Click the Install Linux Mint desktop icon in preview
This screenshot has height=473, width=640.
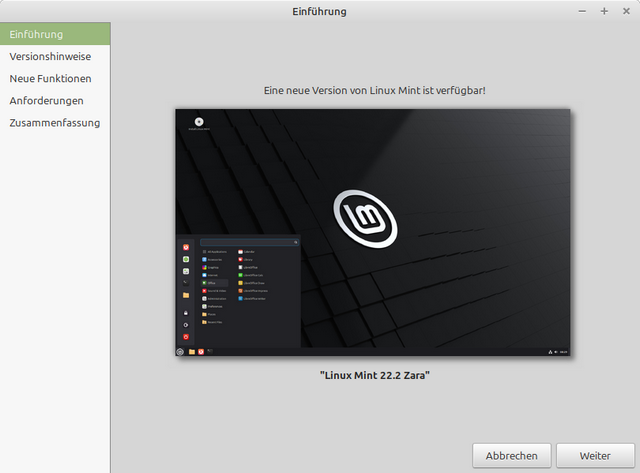point(198,123)
